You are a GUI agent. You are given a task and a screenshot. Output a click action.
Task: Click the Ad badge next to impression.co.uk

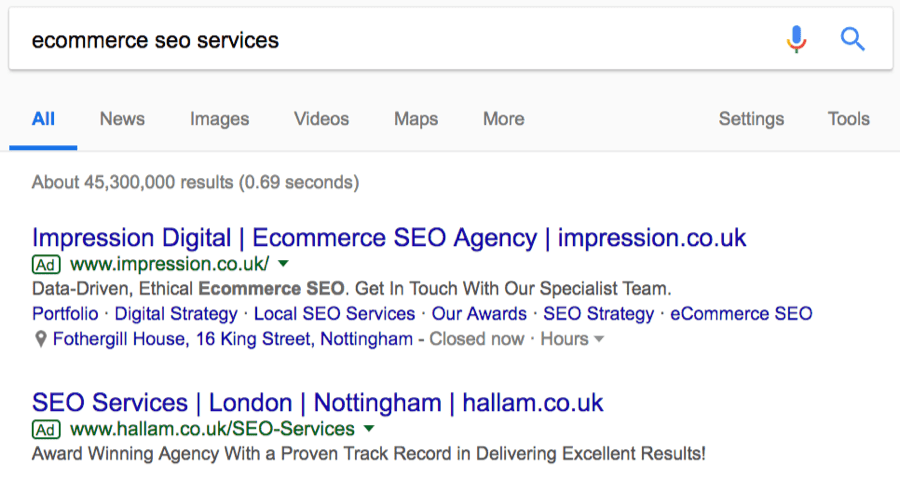click(46, 265)
